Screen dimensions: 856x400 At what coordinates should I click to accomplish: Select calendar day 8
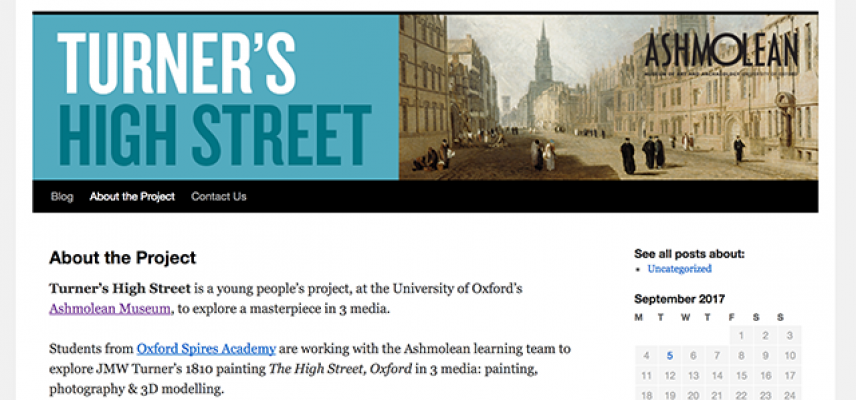point(741,356)
